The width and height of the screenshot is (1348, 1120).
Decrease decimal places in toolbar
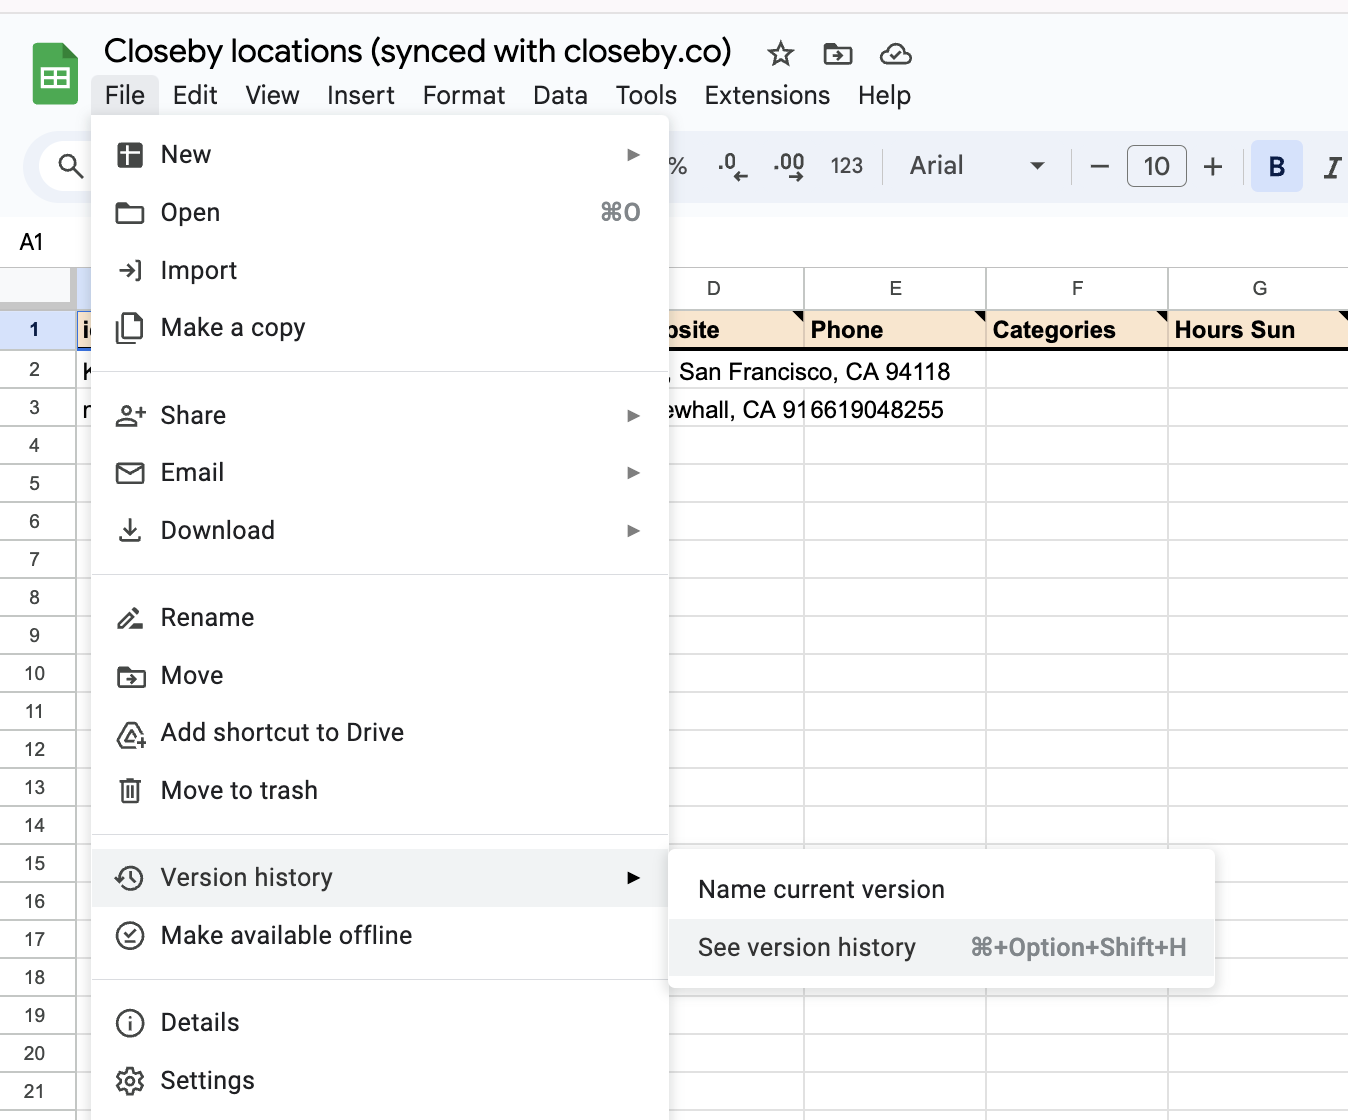pyautogui.click(x=732, y=166)
